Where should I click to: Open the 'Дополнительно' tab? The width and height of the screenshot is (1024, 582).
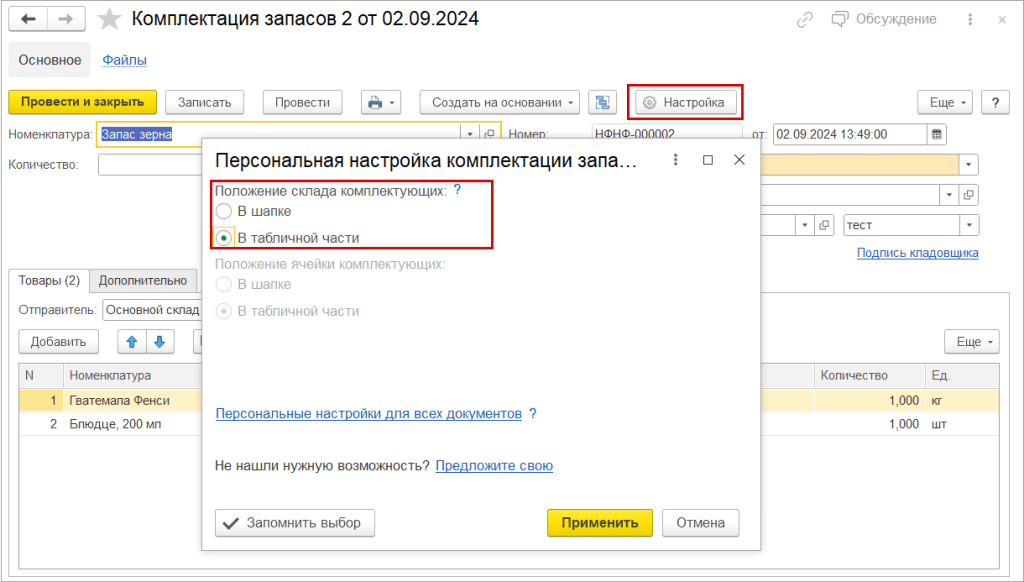click(x=143, y=281)
